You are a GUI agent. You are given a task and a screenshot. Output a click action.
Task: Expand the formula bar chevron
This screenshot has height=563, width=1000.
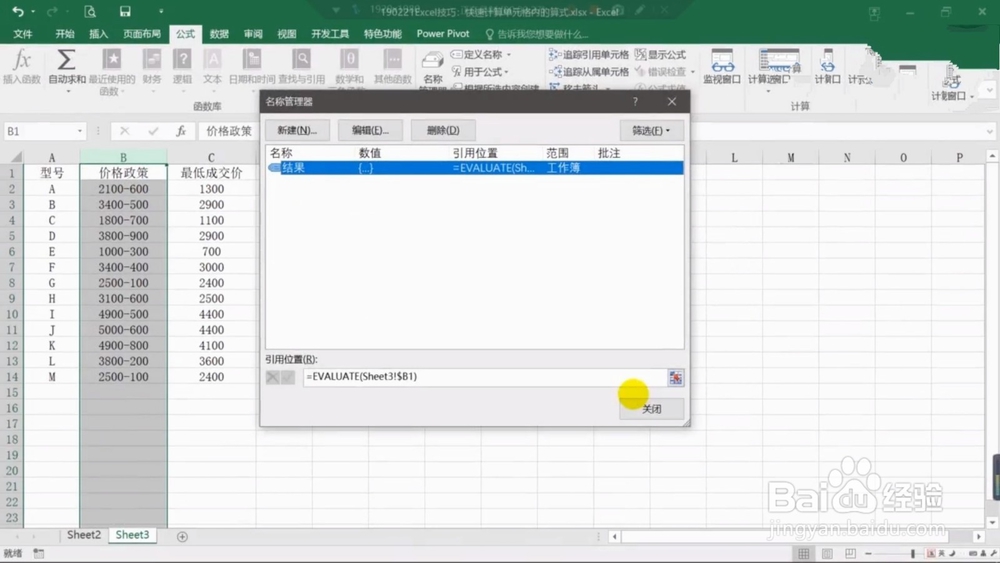989,131
